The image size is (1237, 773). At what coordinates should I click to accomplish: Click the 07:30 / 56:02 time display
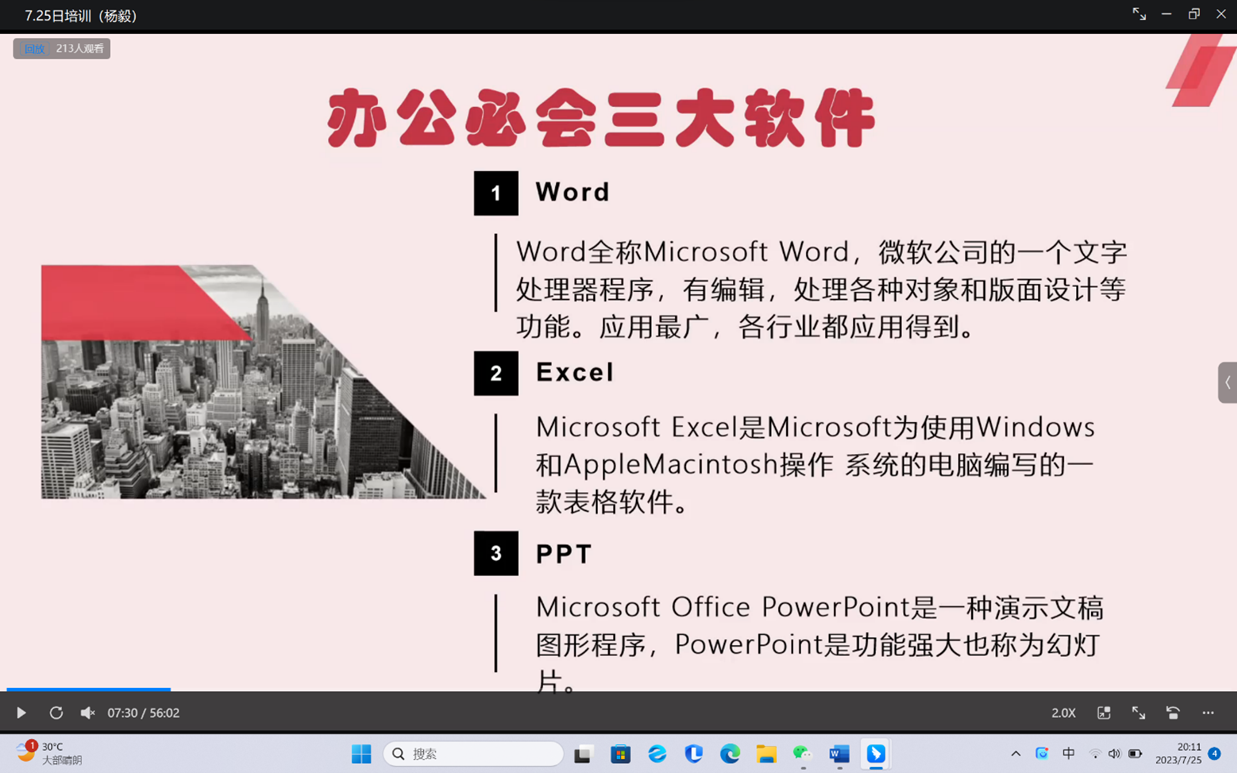pos(143,713)
